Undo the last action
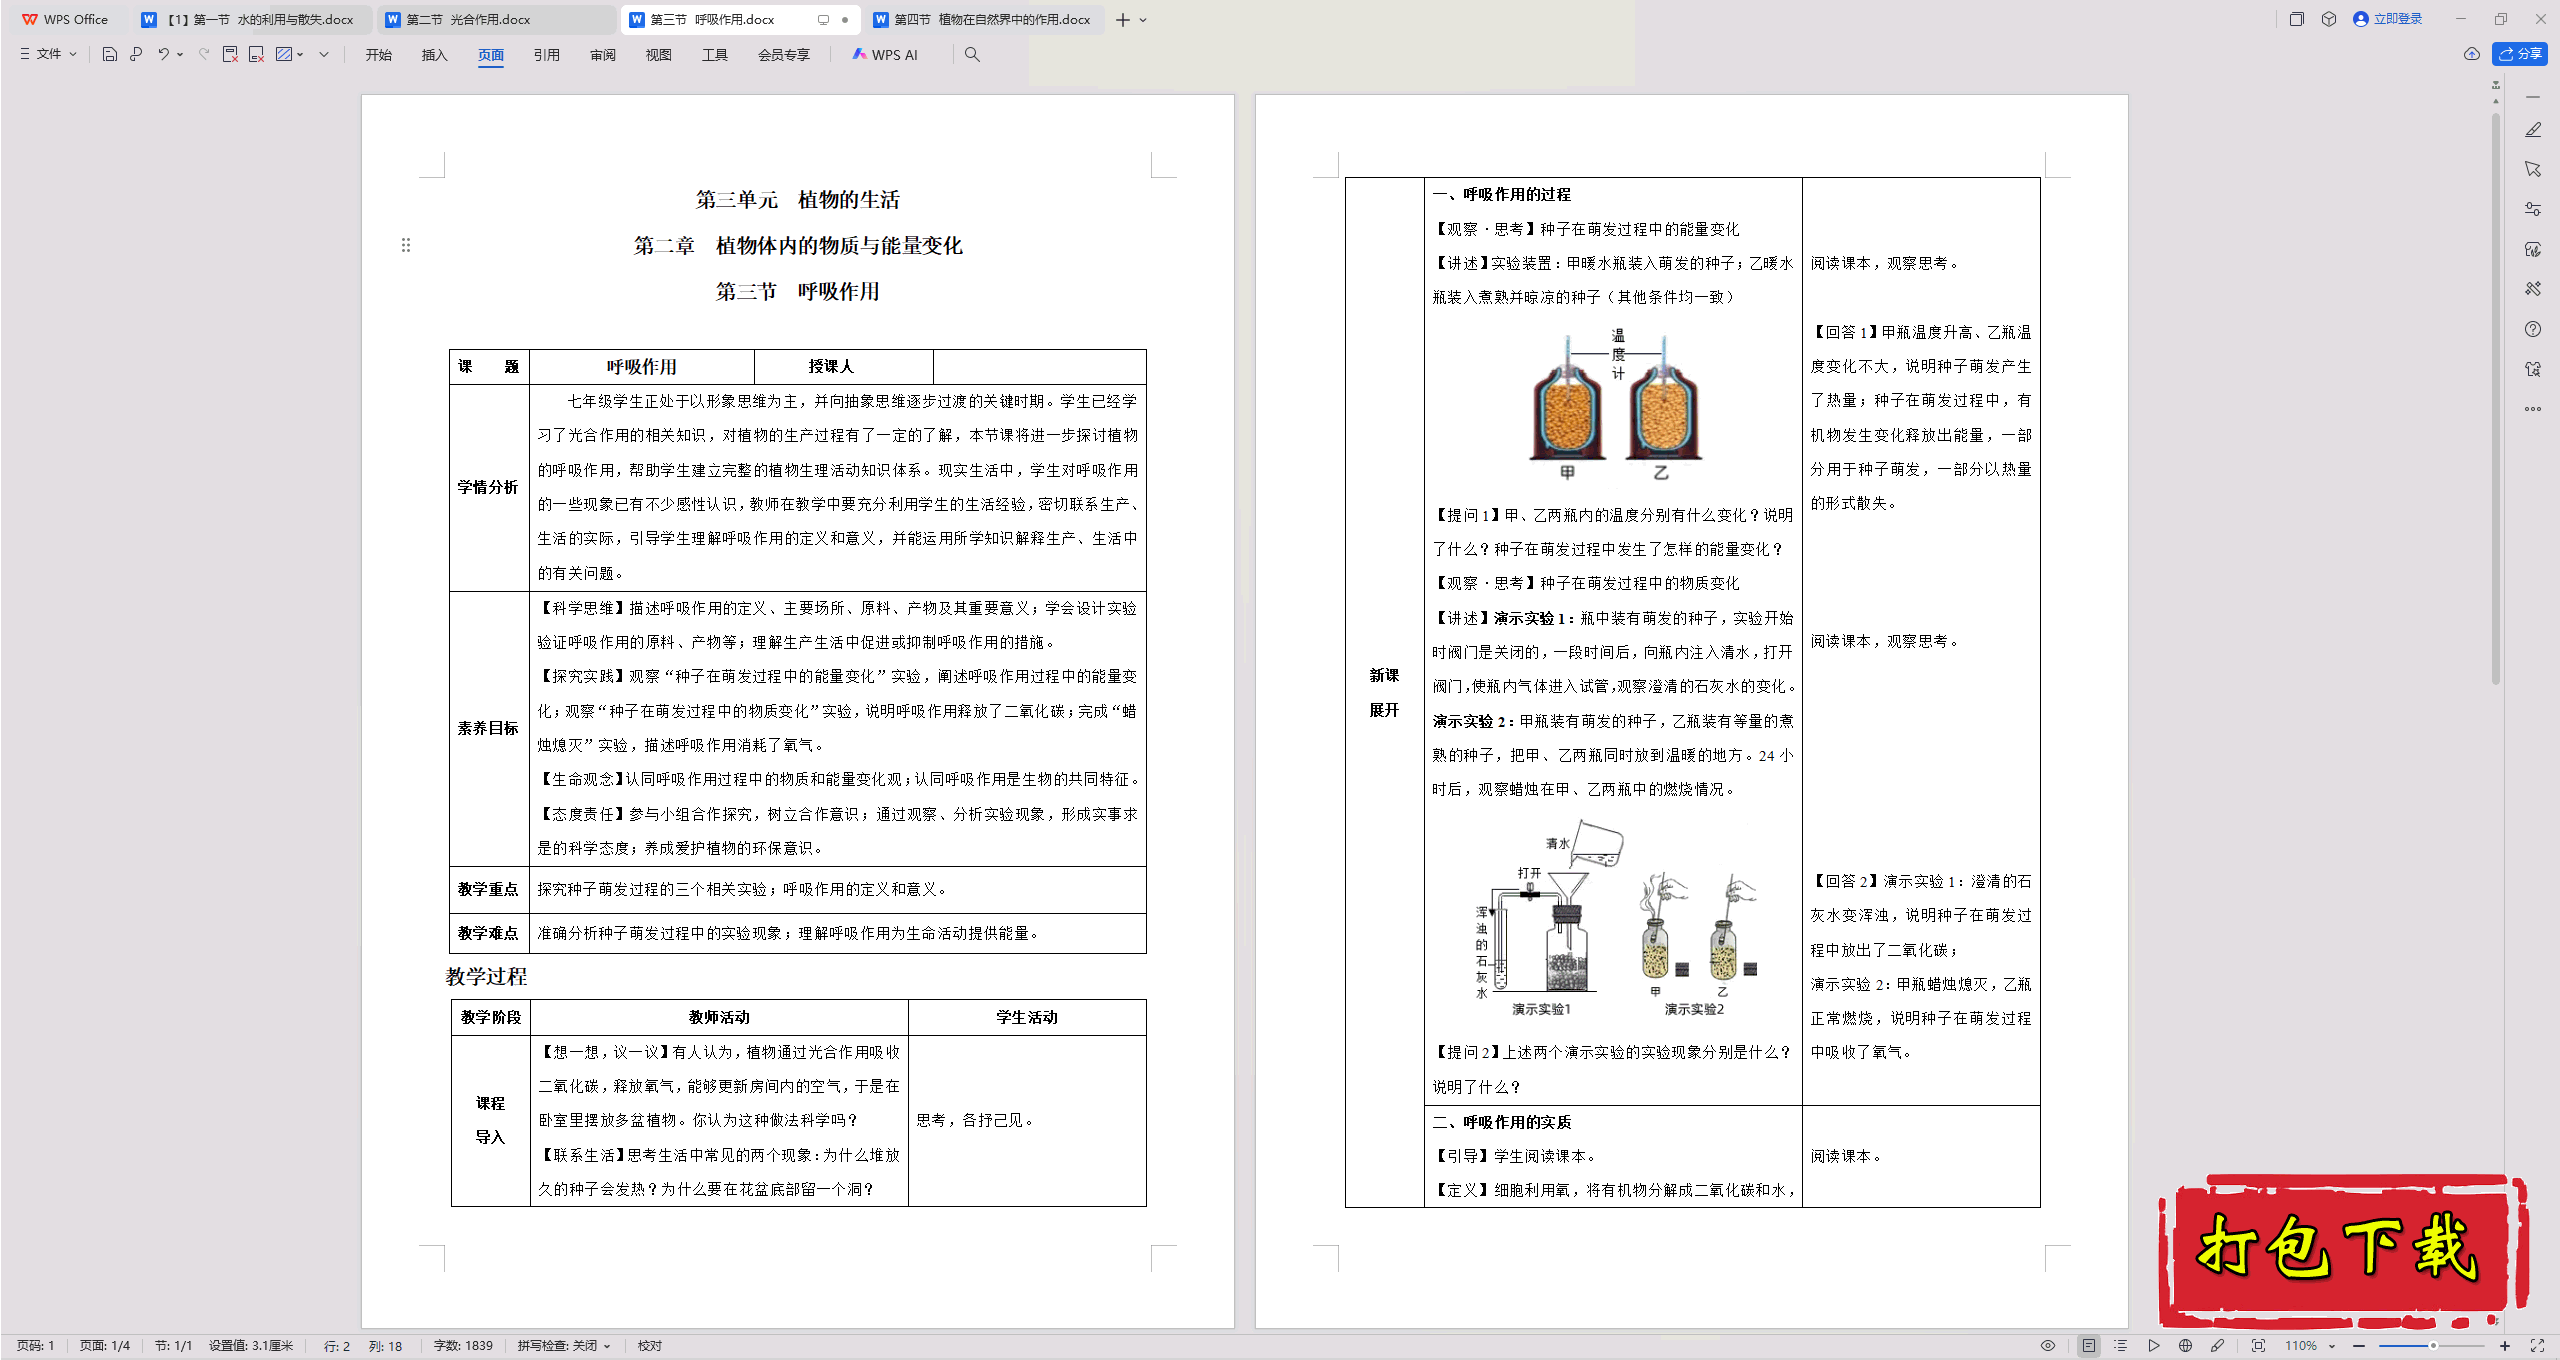The image size is (2560, 1360). coord(163,54)
